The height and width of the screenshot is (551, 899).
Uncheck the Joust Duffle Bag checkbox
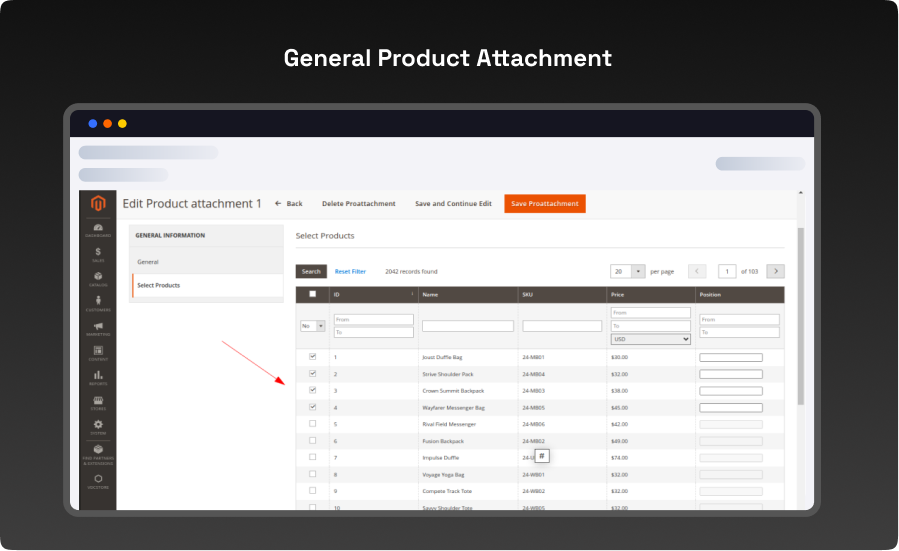[313, 356]
